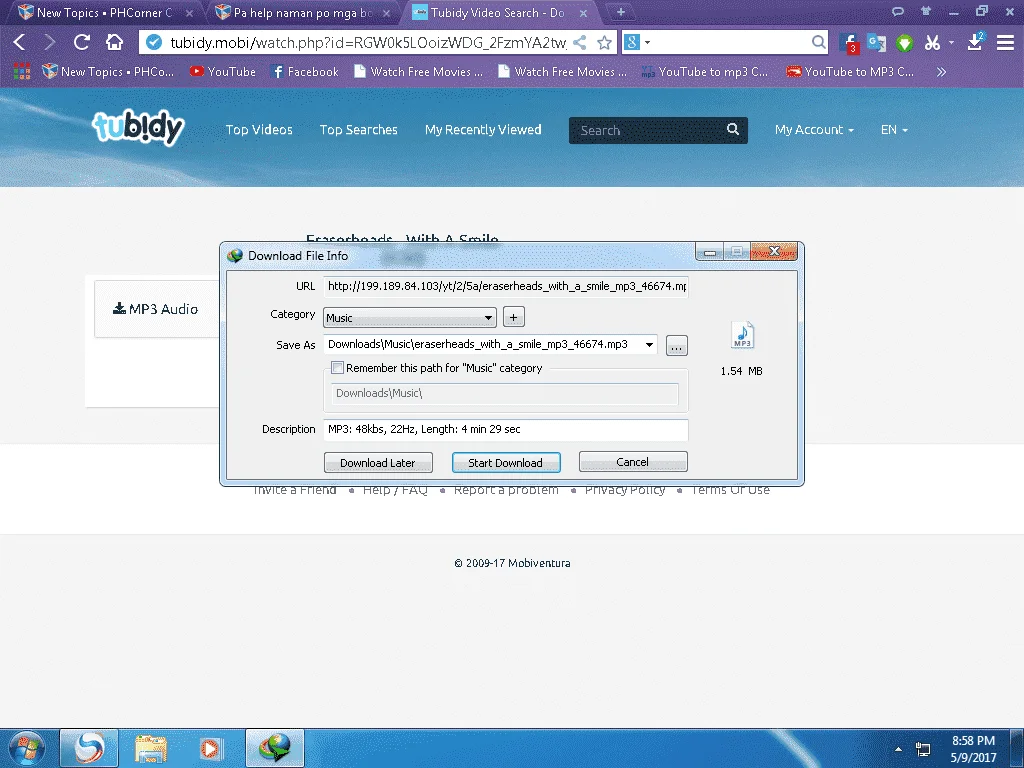Click the download URL field
The width and height of the screenshot is (1024, 768).
[505, 286]
